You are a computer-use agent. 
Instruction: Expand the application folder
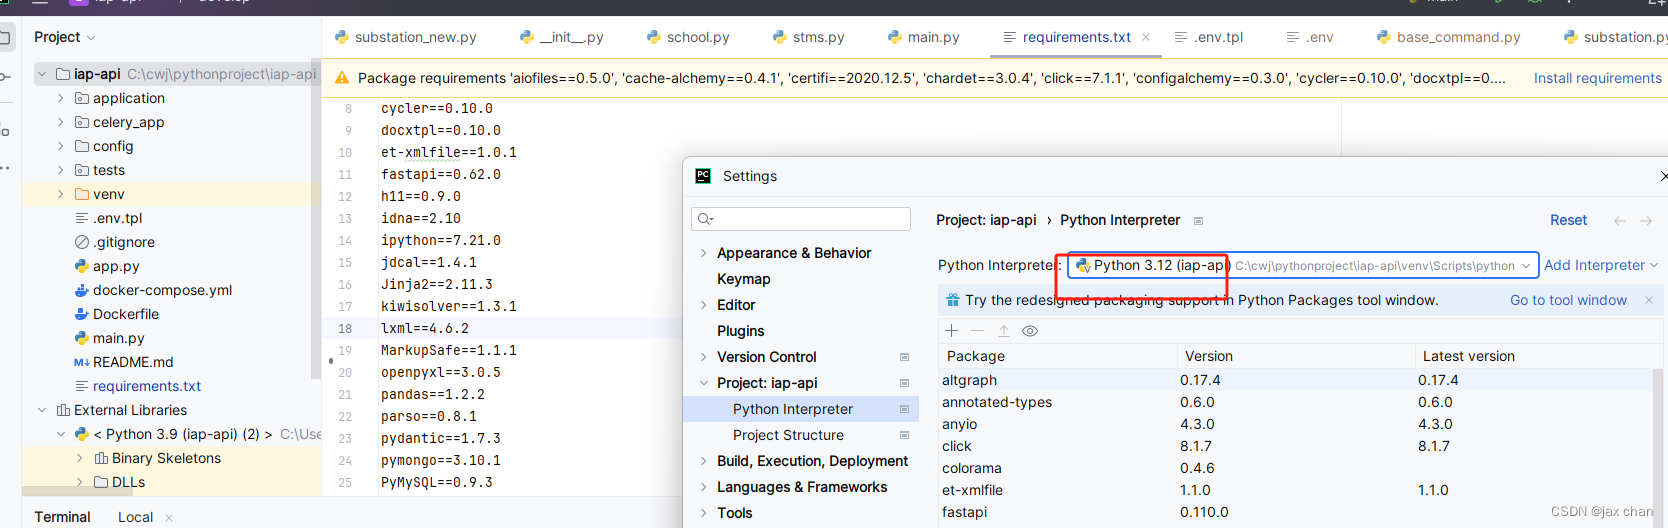(61, 98)
